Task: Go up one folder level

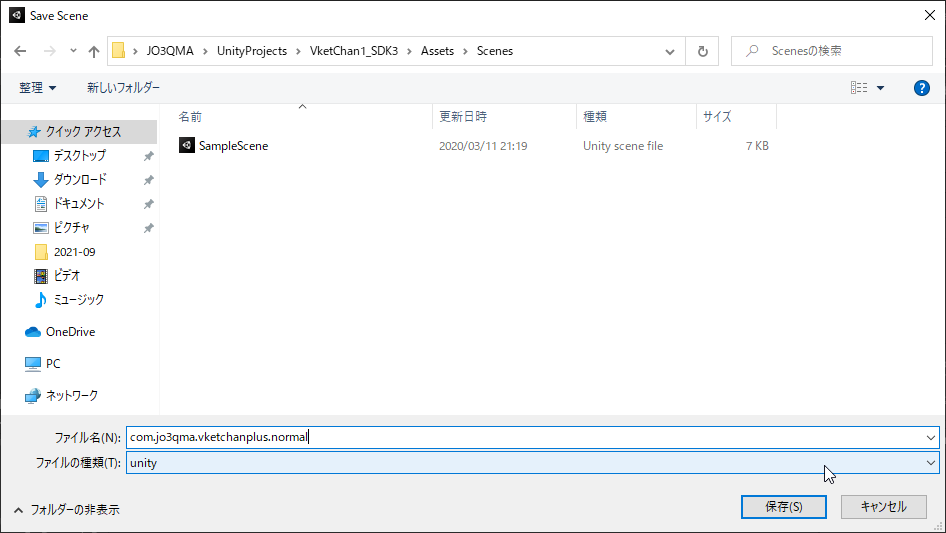Action: click(x=94, y=51)
